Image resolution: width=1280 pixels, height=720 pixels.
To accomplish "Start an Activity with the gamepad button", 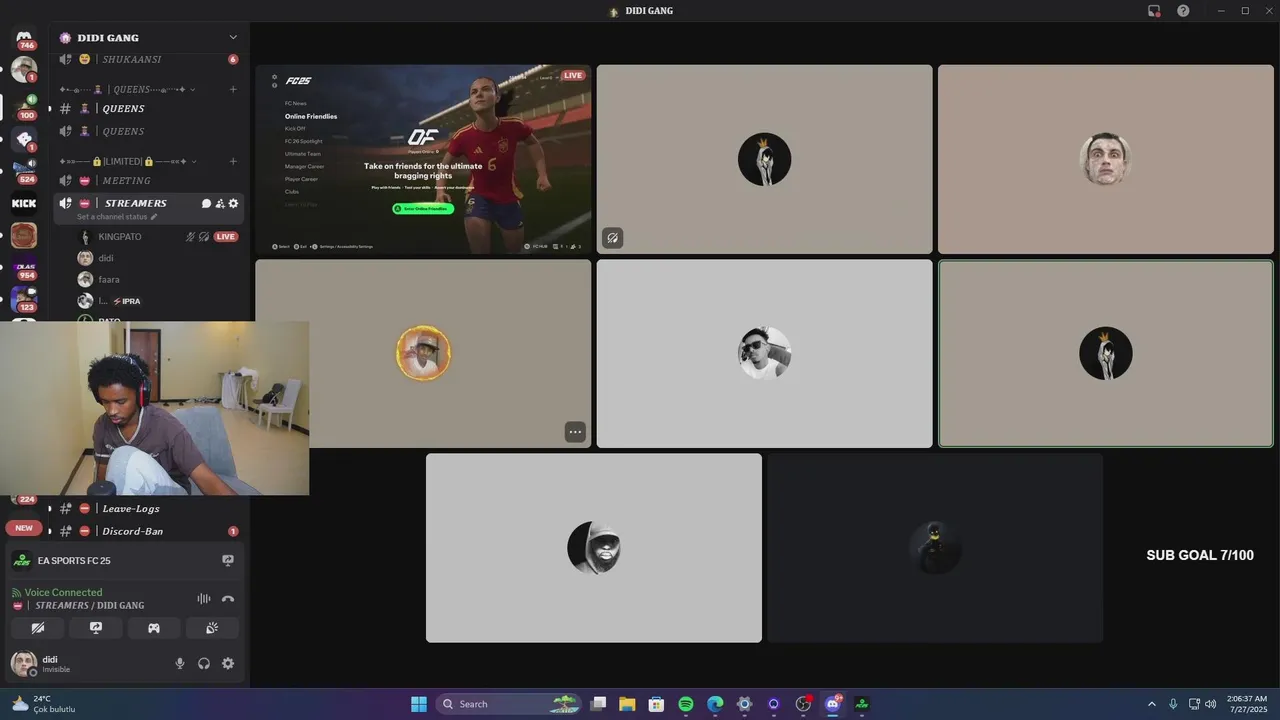I will [x=154, y=628].
